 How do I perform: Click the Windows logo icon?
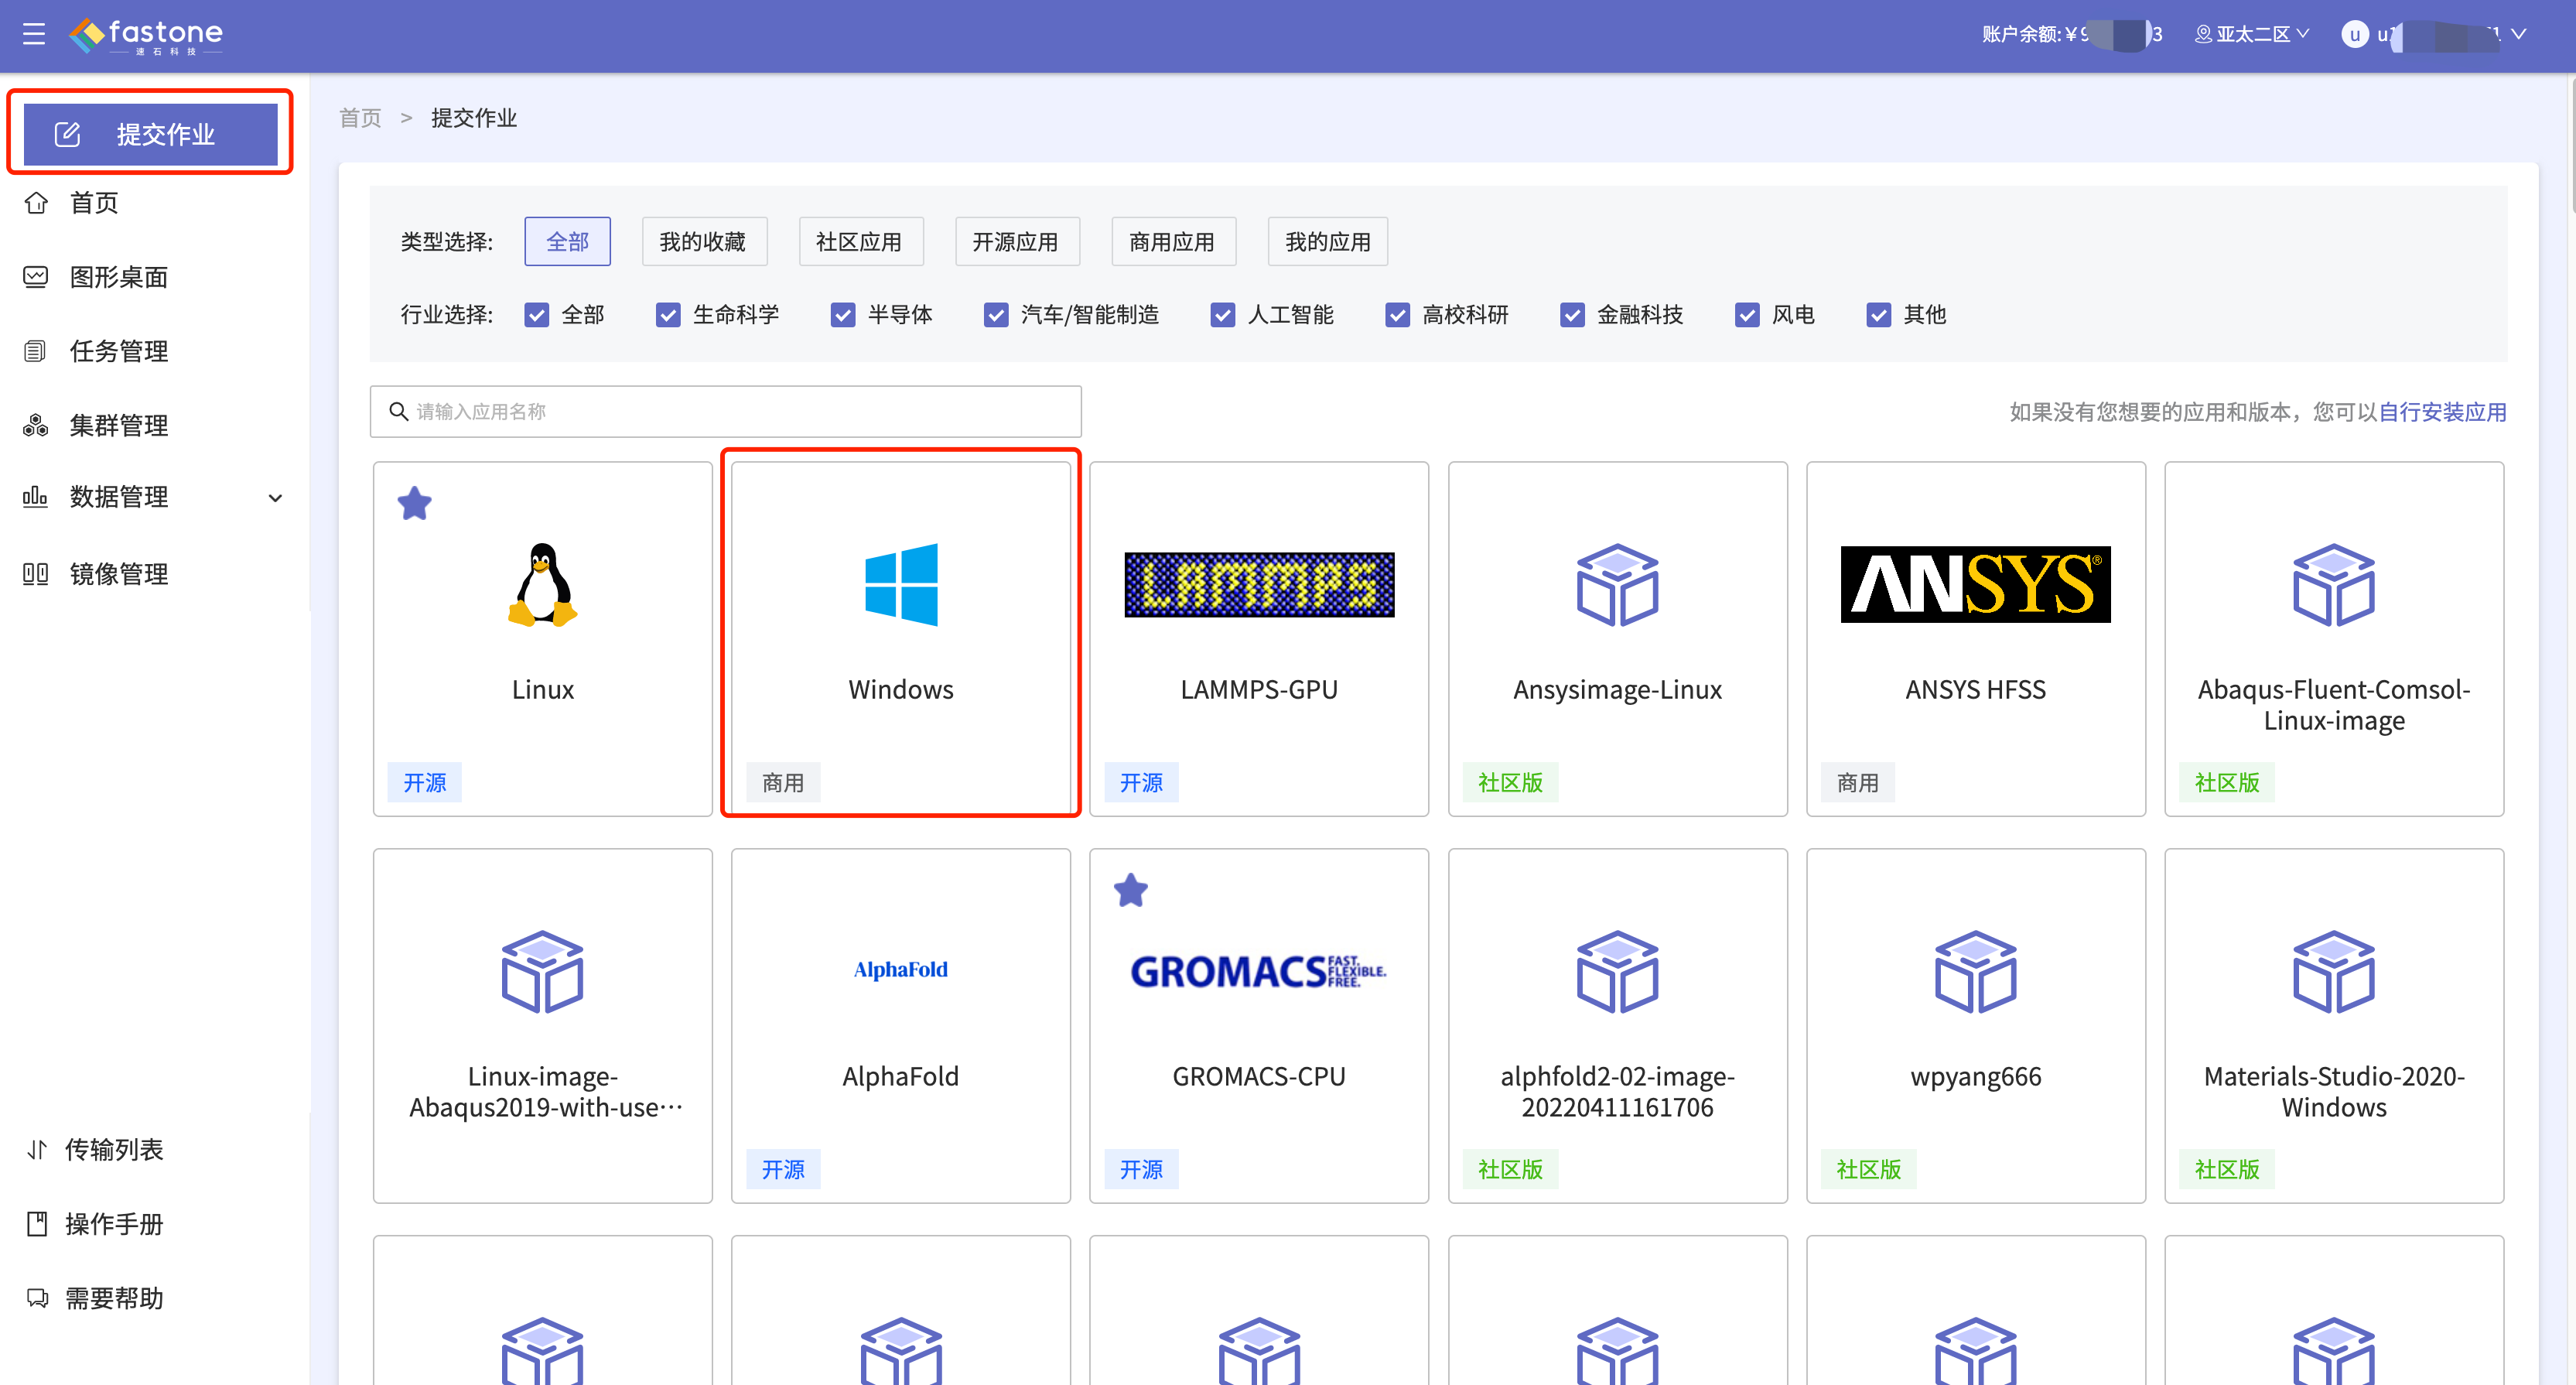pyautogui.click(x=901, y=585)
